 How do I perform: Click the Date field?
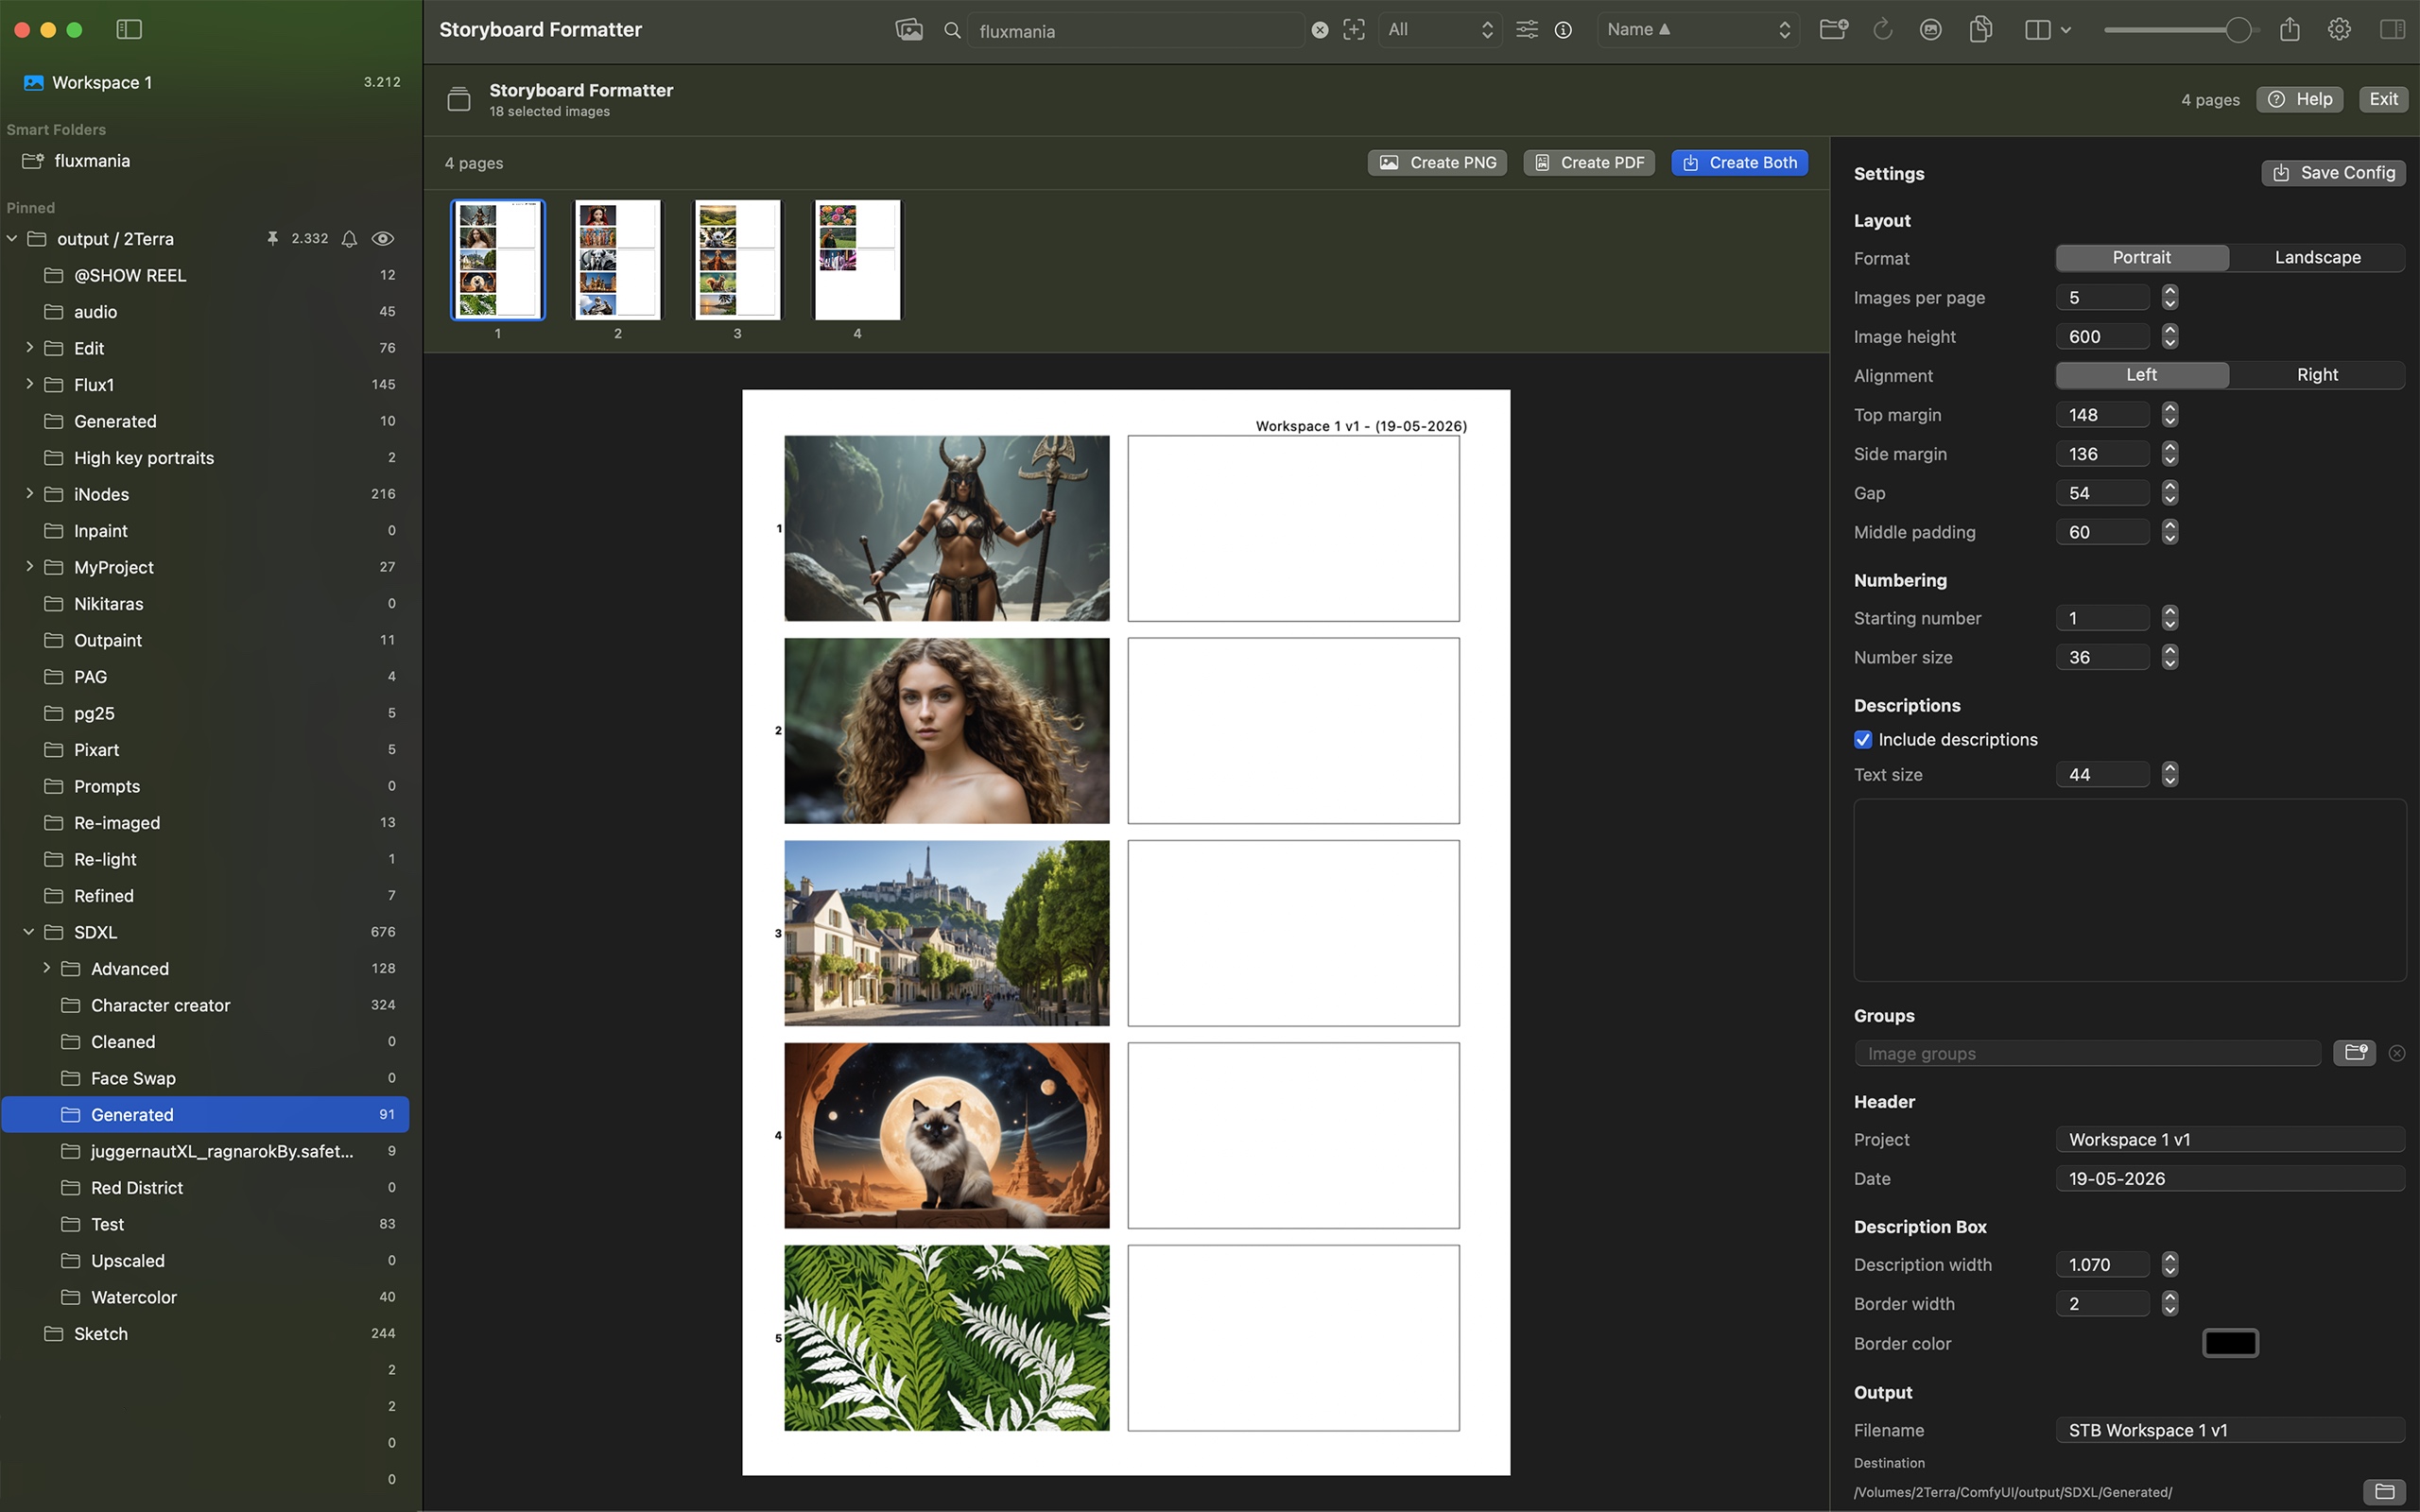tap(2230, 1179)
